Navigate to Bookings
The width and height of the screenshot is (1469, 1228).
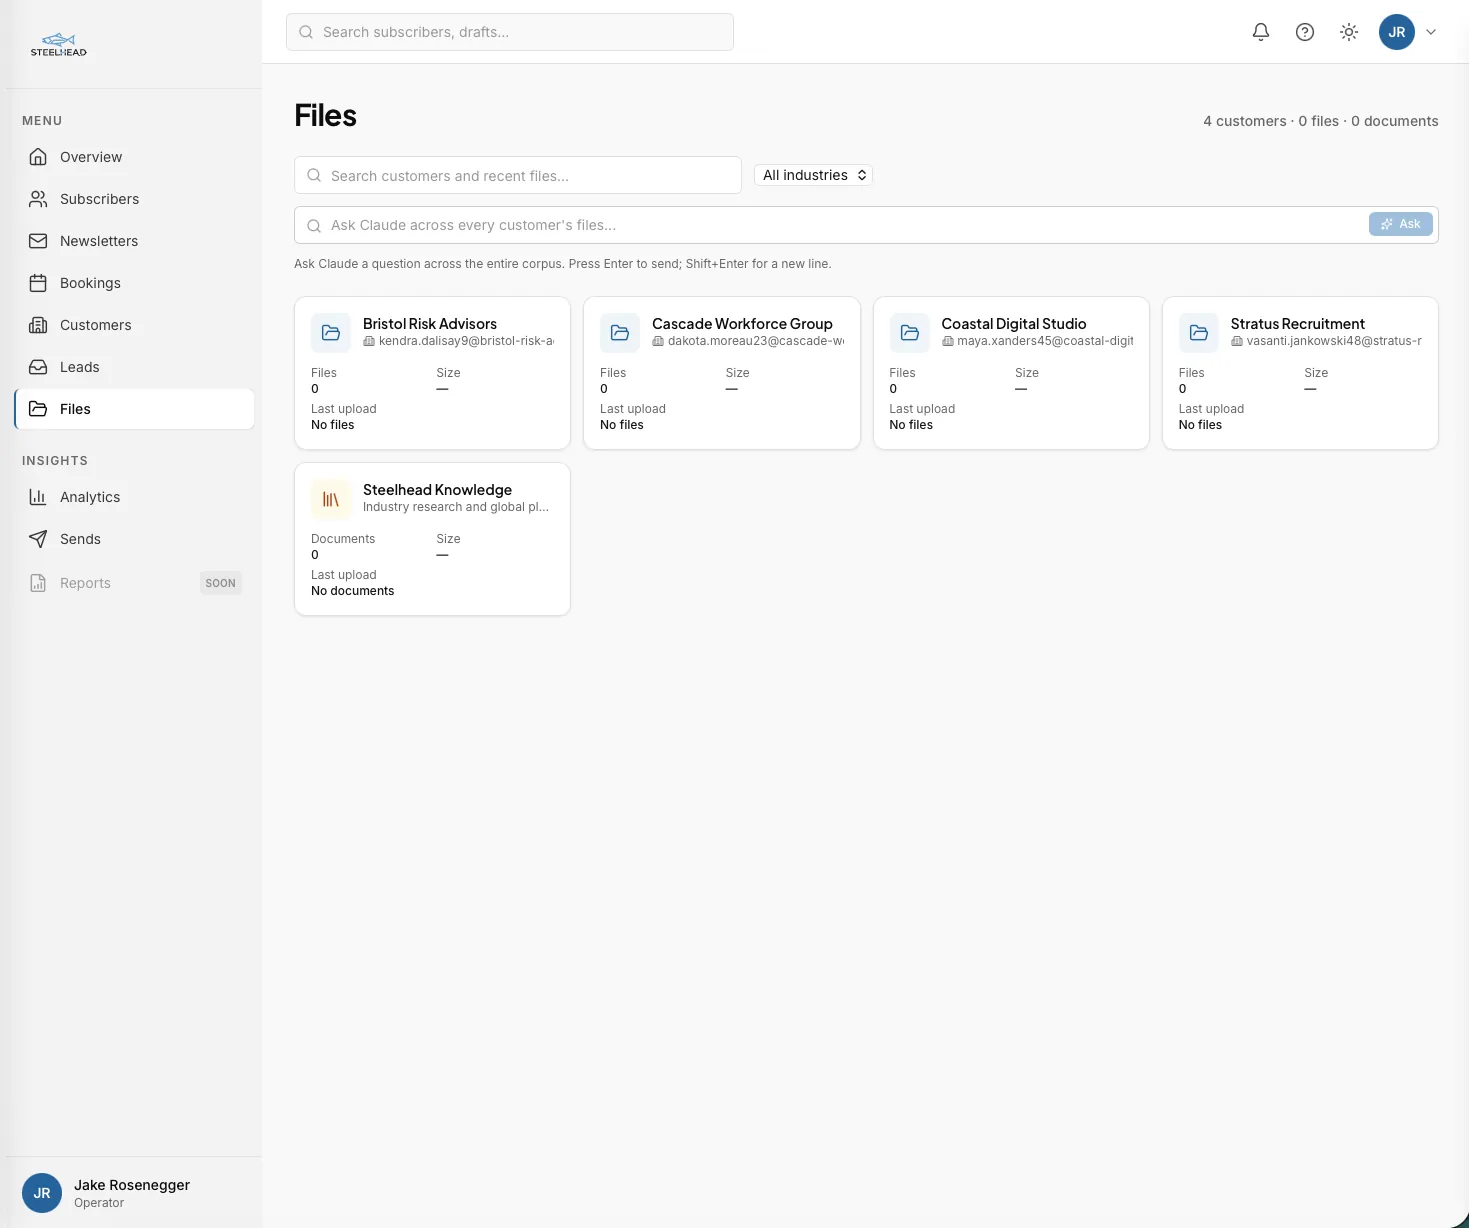(x=134, y=283)
